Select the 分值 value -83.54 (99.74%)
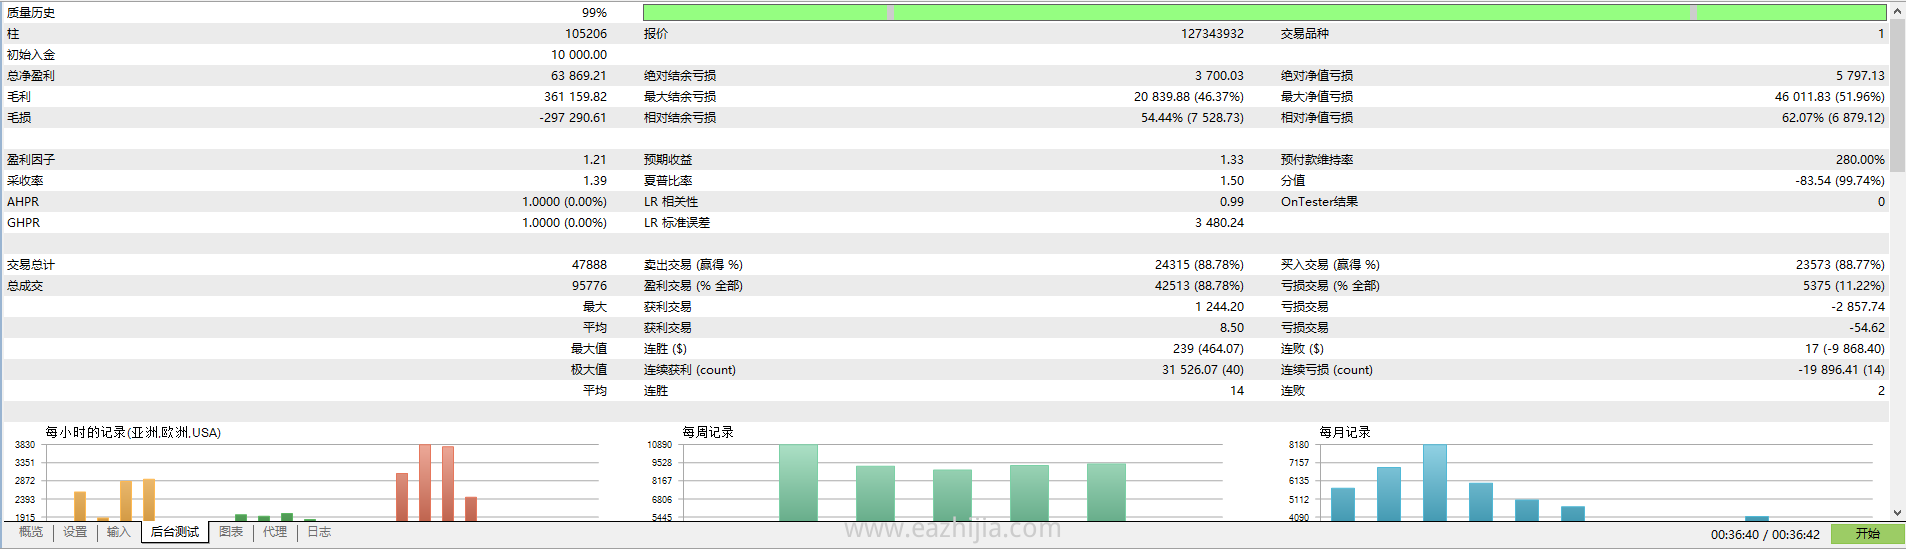1906x549 pixels. tap(1840, 181)
